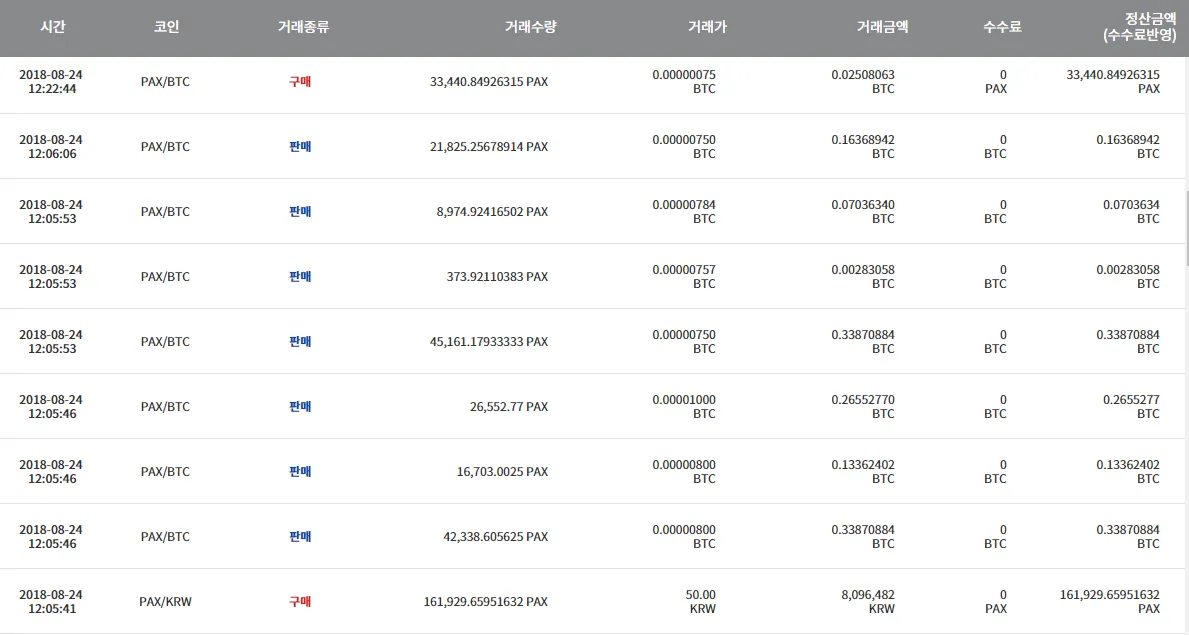Viewport: 1189px width, 635px height.
Task: Select quantity 26,552.77 PAX
Action: [509, 407]
